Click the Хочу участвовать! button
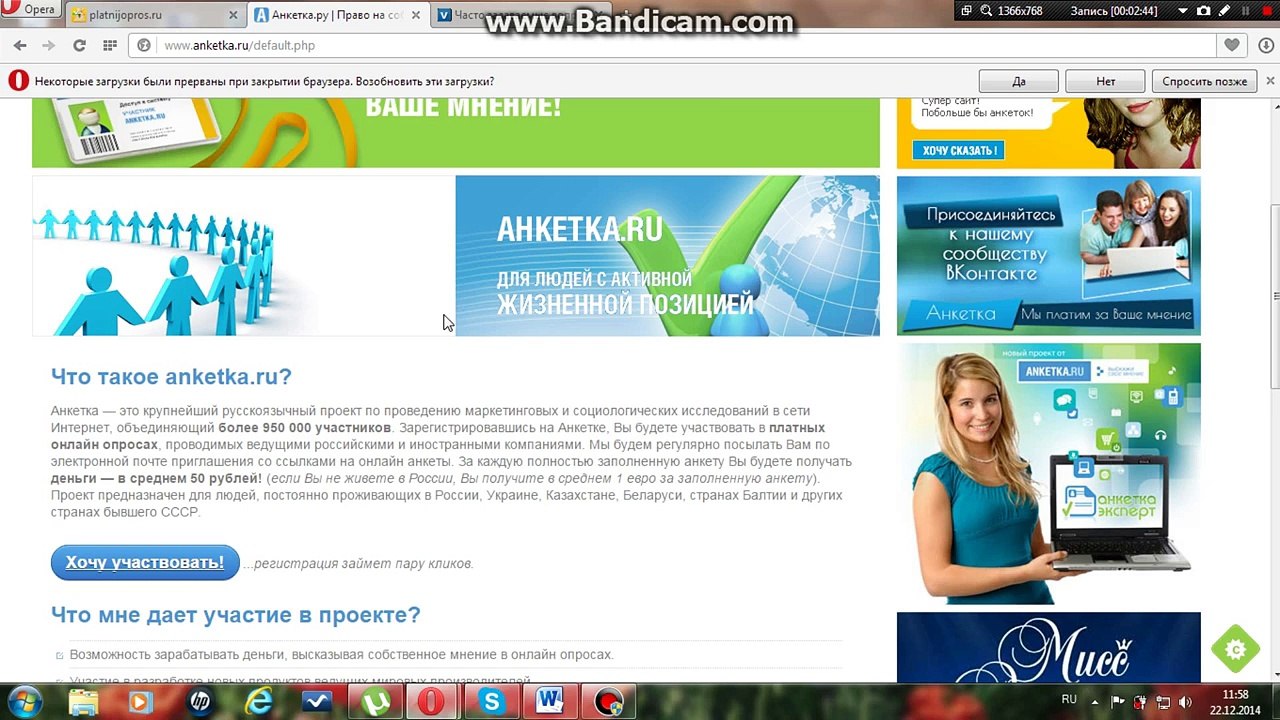 pyautogui.click(x=145, y=562)
